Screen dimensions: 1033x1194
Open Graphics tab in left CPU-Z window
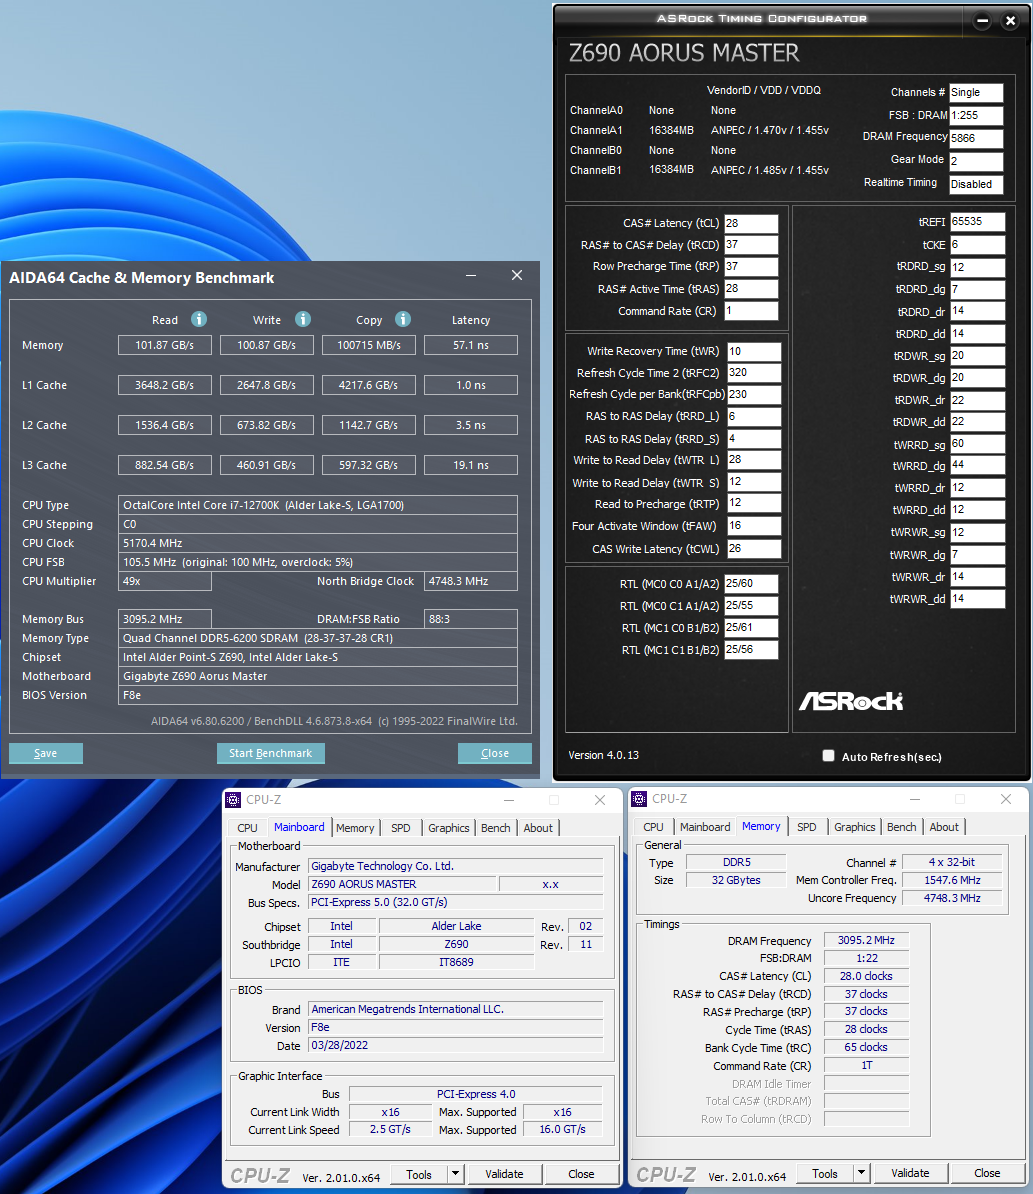coord(448,828)
